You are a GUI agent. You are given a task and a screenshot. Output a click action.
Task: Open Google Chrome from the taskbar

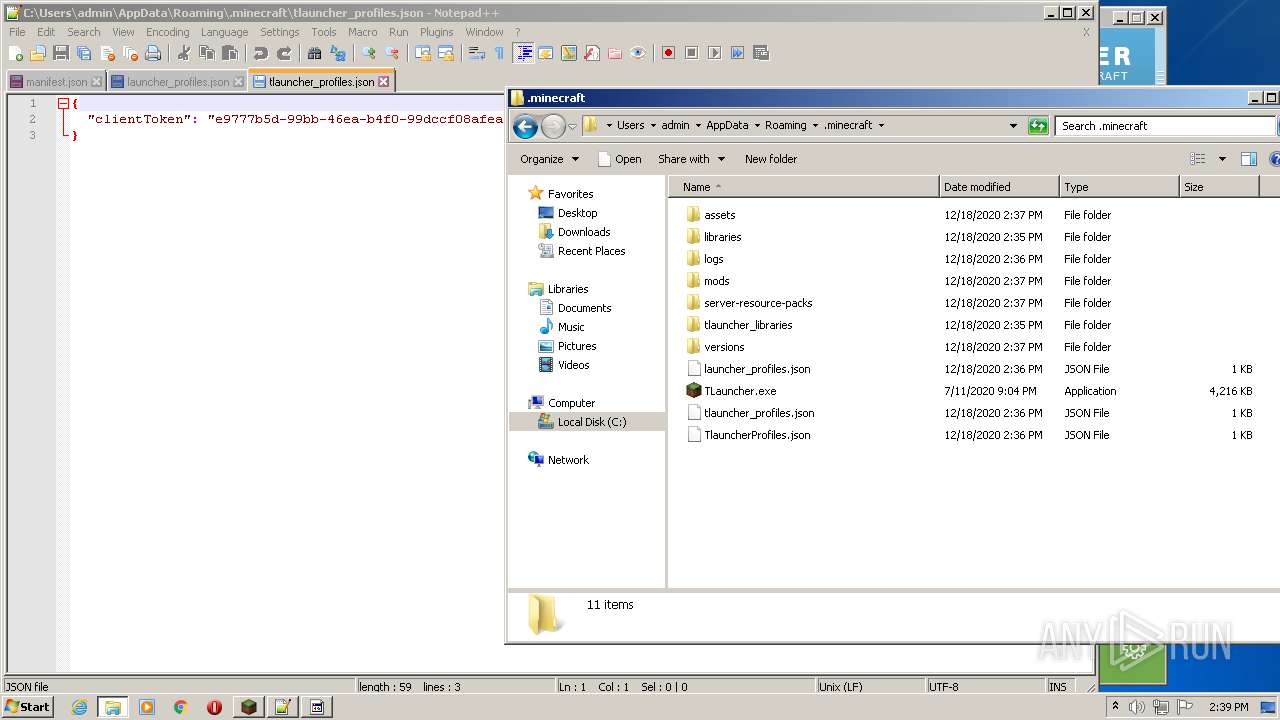point(180,707)
